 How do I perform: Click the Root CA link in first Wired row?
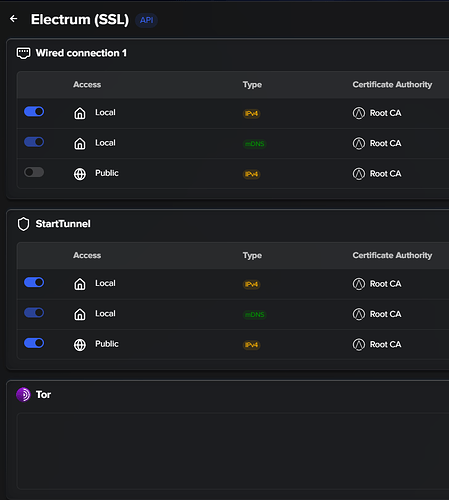(386, 113)
